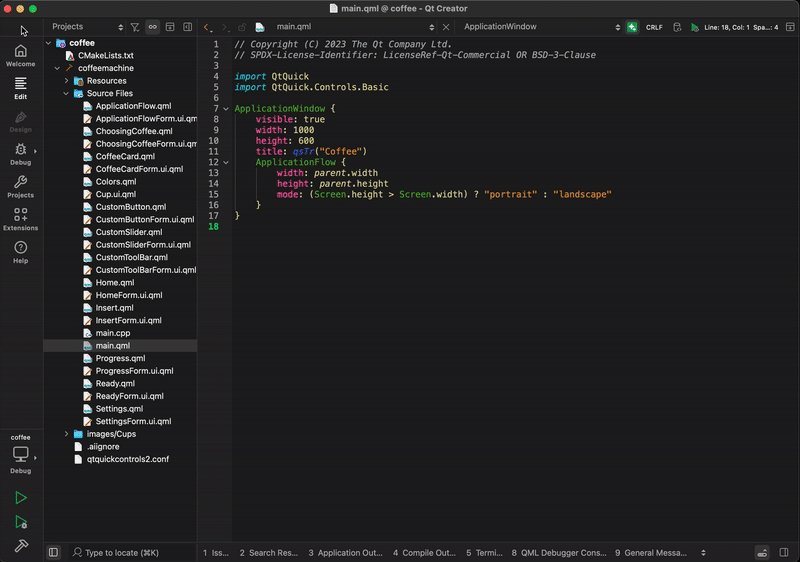Open the Extensions mode
Viewport: 800px width, 562px height.
[x=20, y=219]
